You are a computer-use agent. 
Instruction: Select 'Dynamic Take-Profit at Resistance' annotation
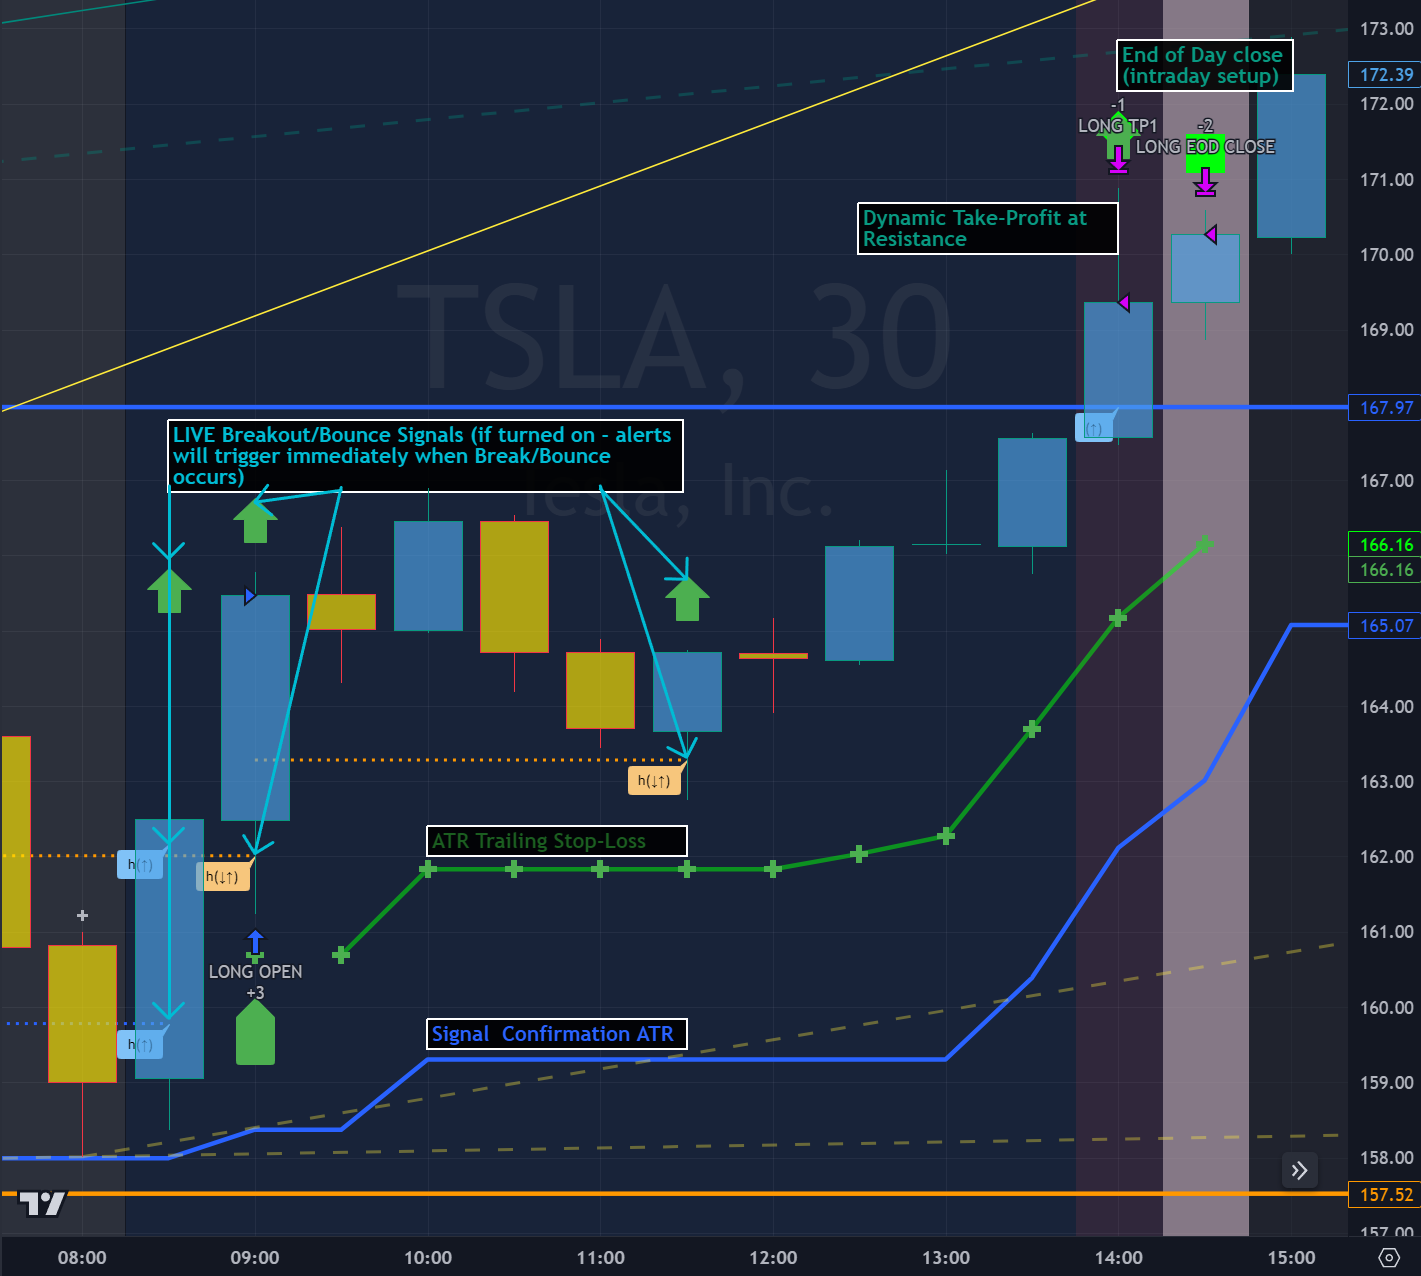click(x=987, y=228)
